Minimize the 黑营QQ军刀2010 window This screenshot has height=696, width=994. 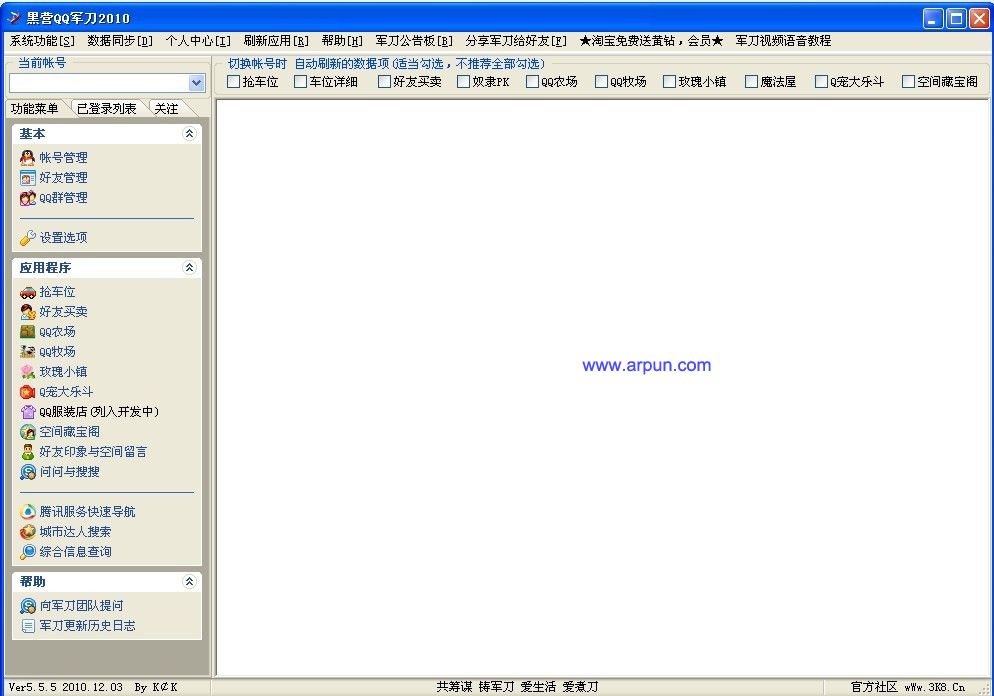[x=933, y=18]
